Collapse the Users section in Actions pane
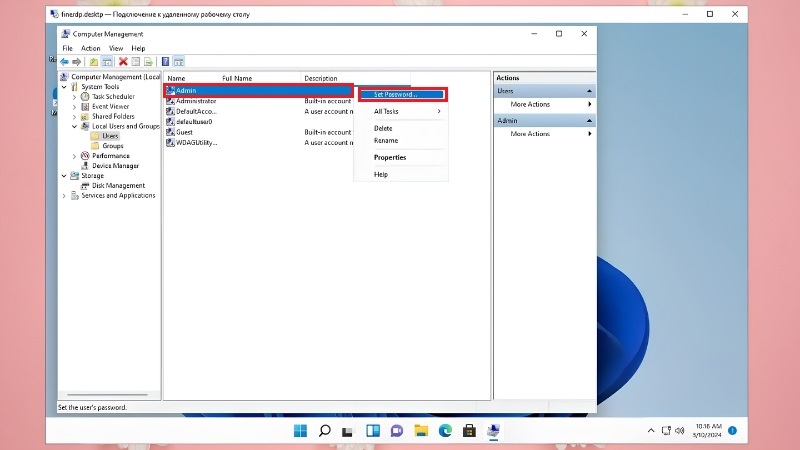This screenshot has height=450, width=800. coord(589,91)
